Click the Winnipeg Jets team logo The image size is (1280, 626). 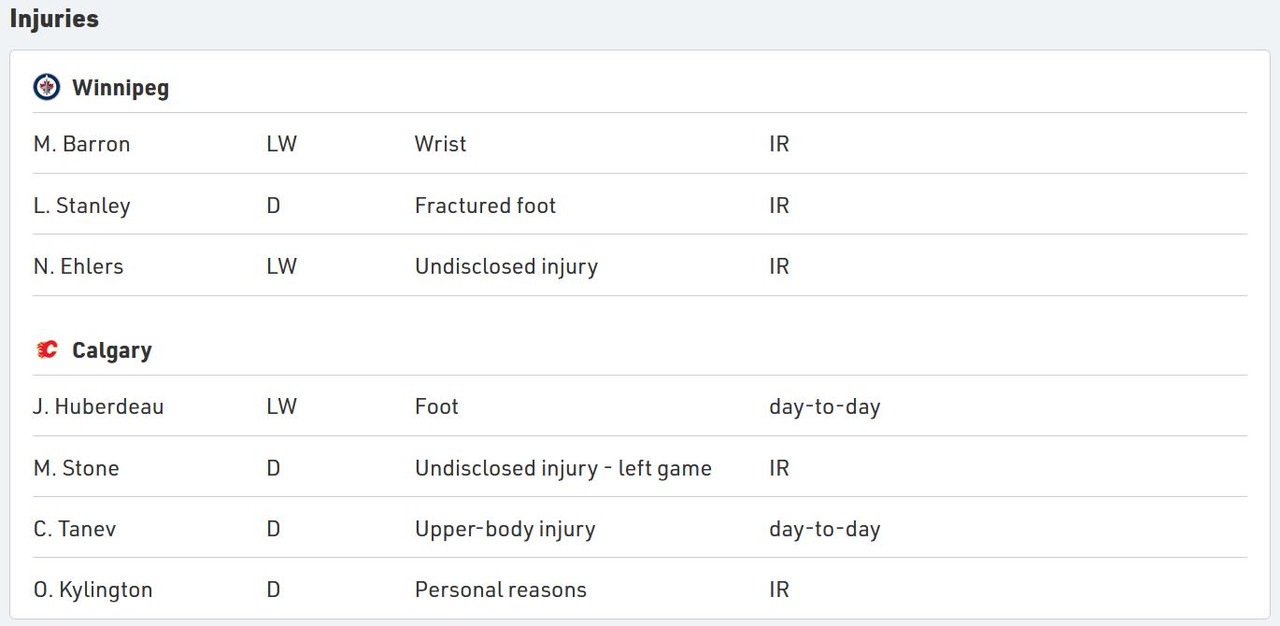point(46,87)
